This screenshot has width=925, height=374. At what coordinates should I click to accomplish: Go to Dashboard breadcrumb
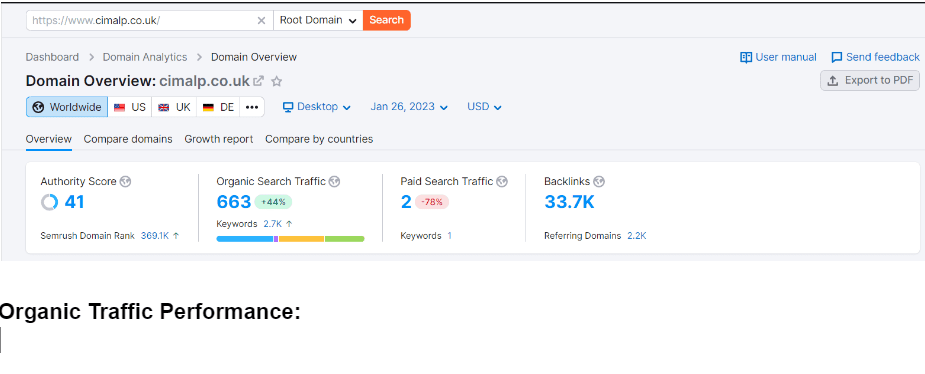pyautogui.click(x=52, y=57)
